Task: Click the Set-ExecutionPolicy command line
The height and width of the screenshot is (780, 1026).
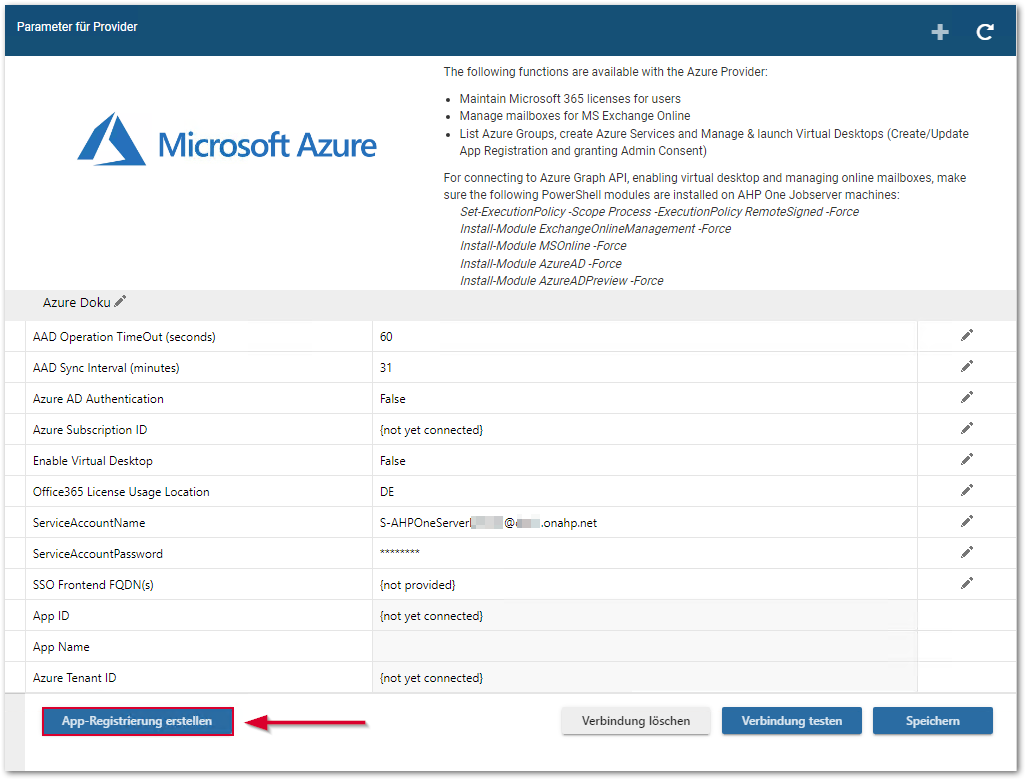Action: 660,211
